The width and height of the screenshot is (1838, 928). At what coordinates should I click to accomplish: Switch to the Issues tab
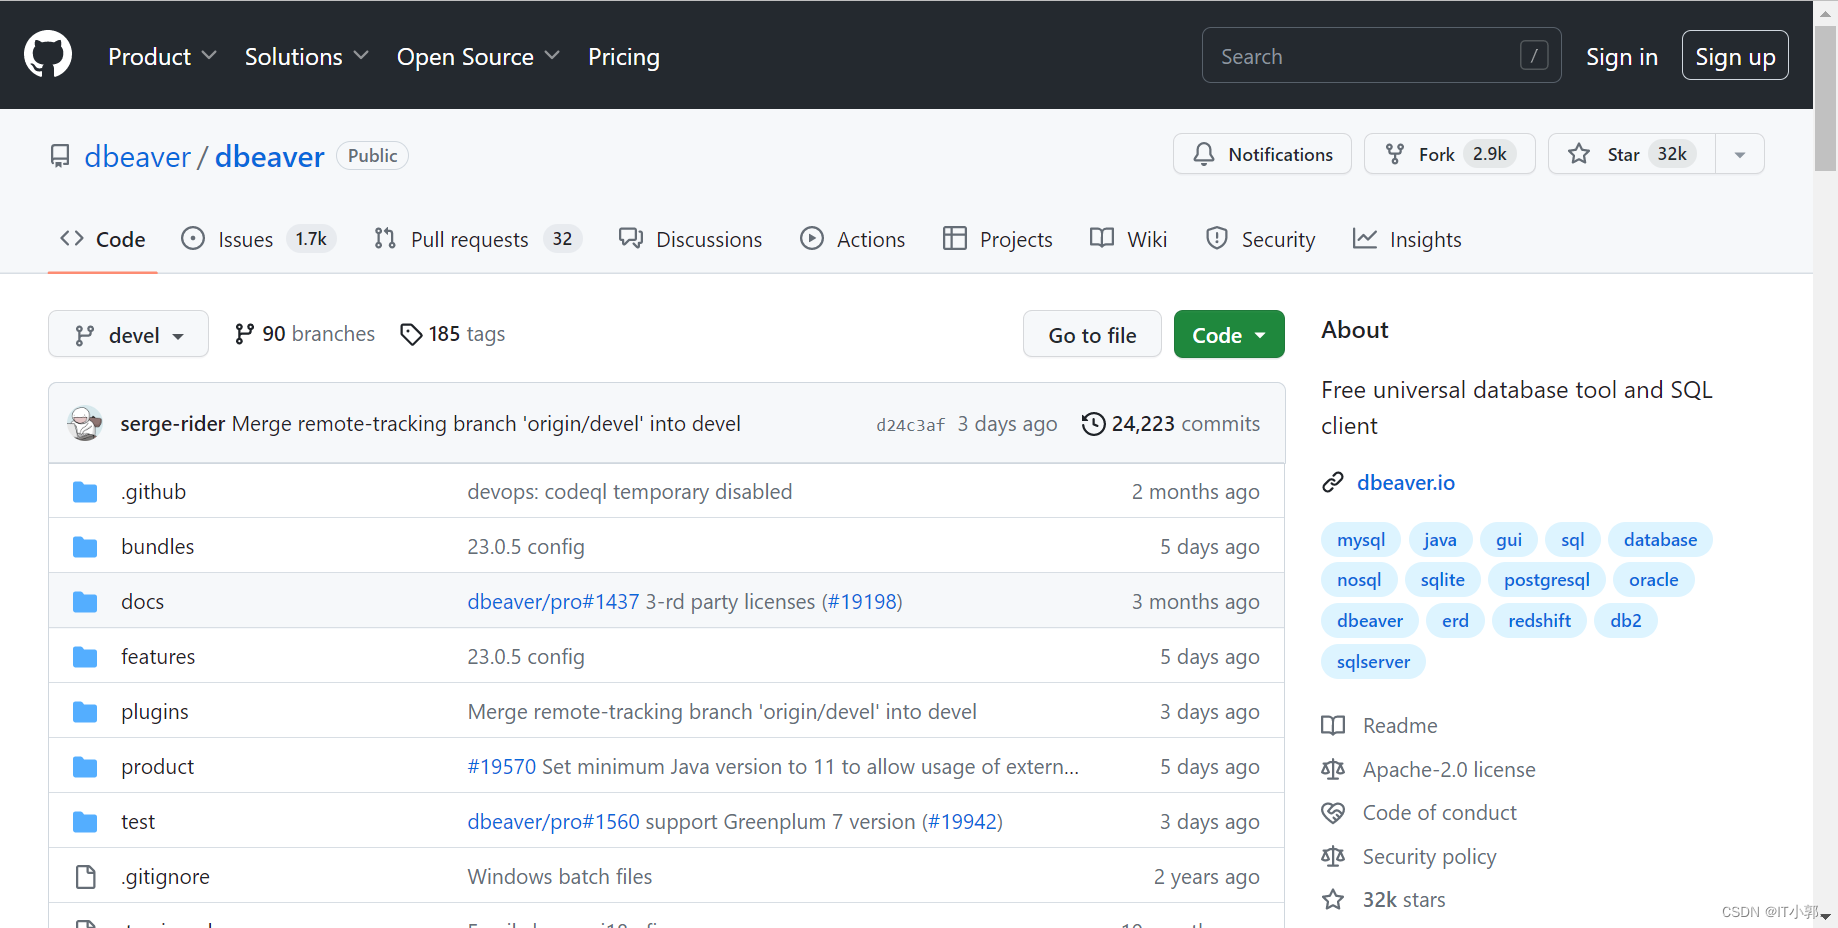click(258, 239)
